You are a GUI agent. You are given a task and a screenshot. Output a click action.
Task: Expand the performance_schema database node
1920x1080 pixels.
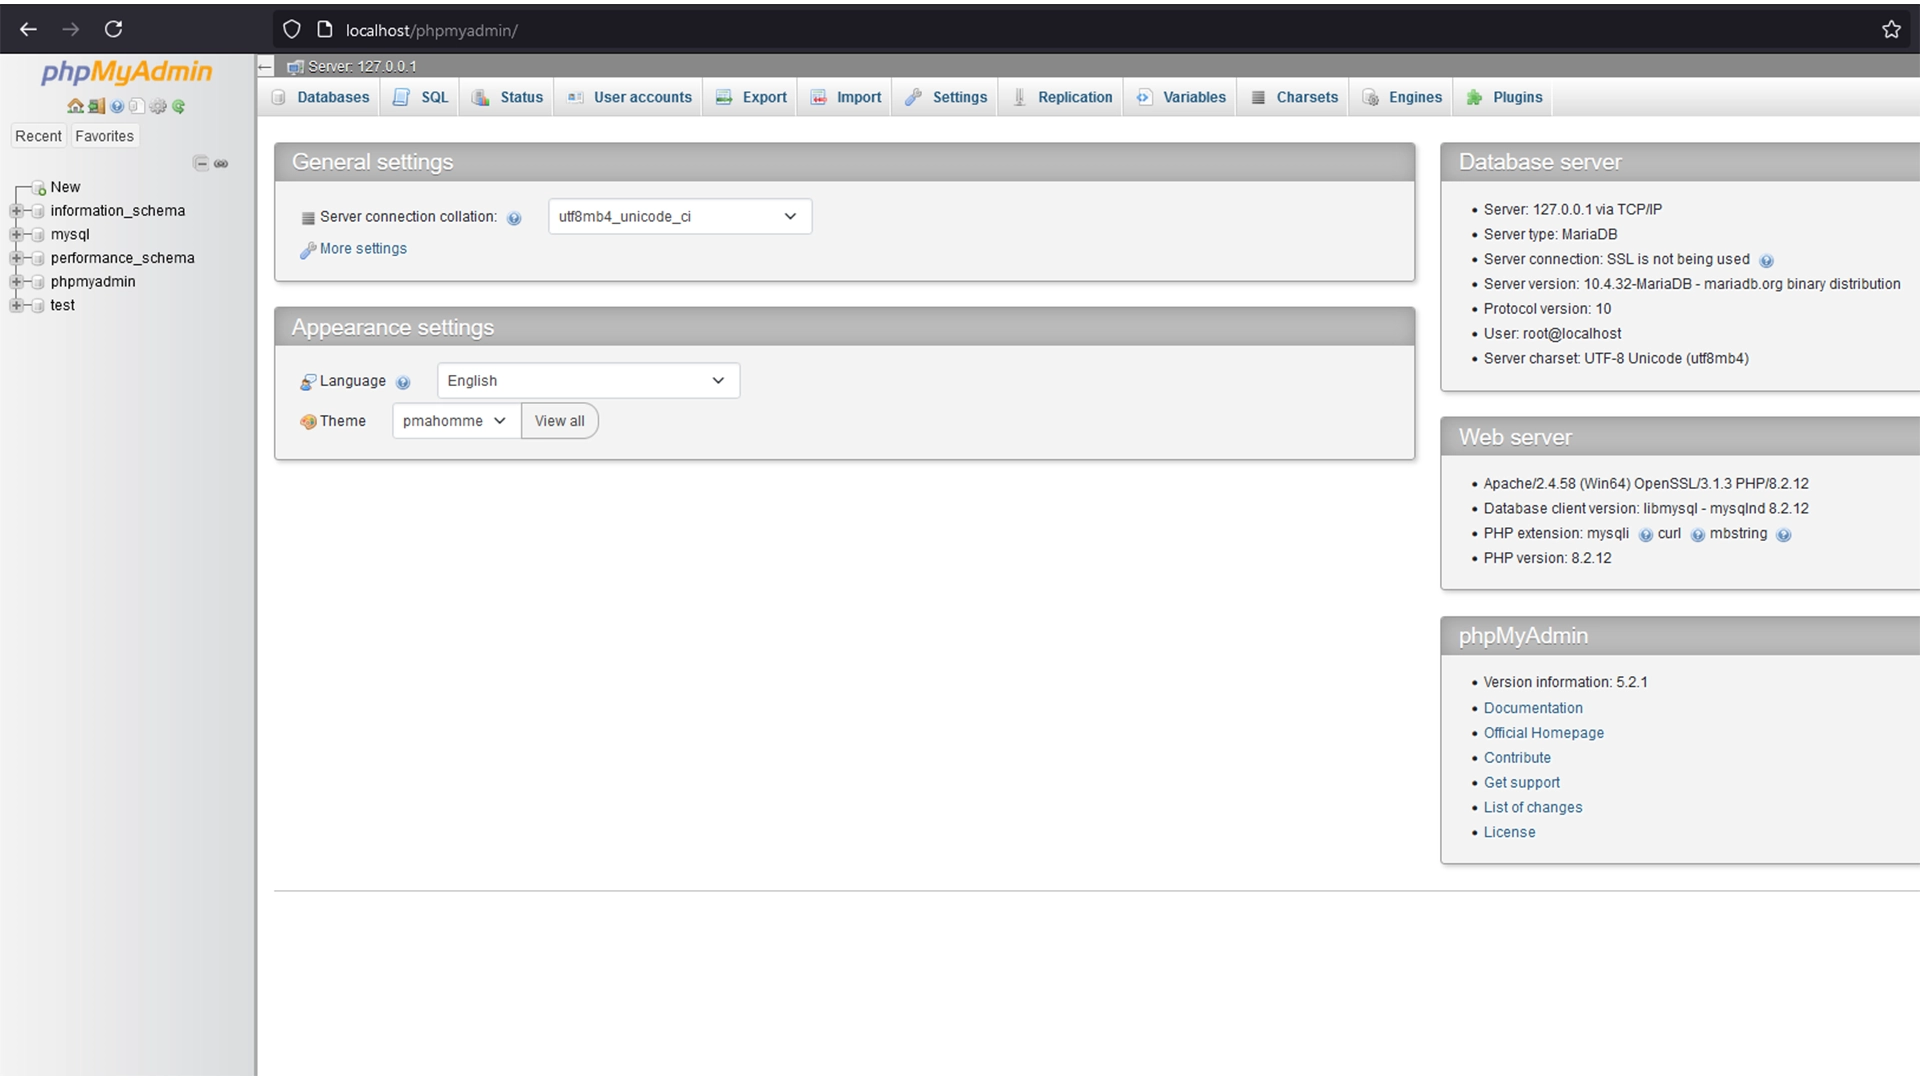click(x=16, y=258)
